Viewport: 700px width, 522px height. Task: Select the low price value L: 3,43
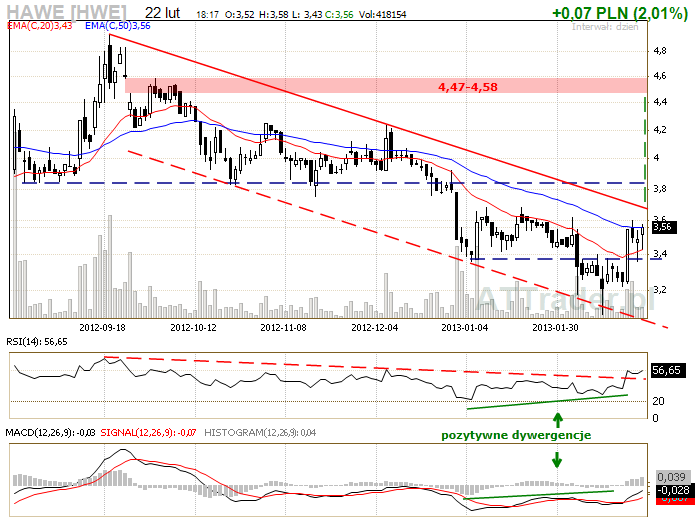click(x=307, y=15)
